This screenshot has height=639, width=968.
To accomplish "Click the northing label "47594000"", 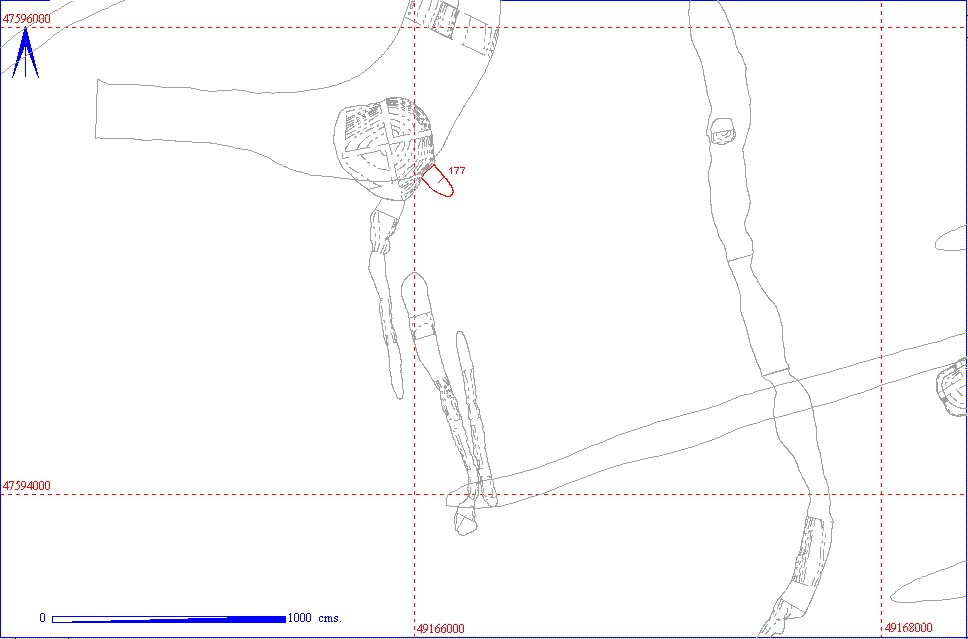I will (x=27, y=486).
